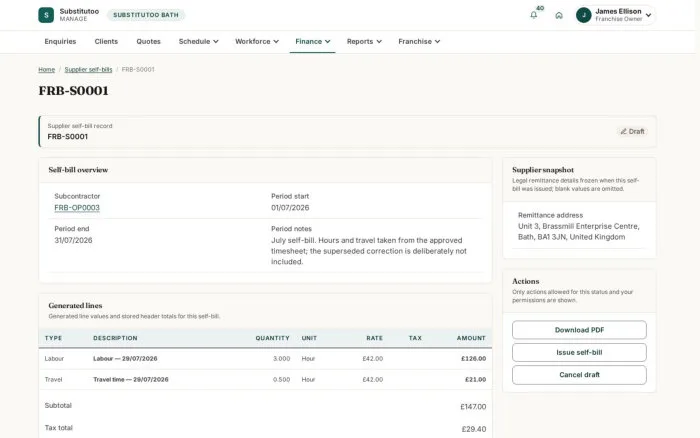This screenshot has height=438, width=700.
Task: Click the AMOUNT column header
Action: coord(471,338)
